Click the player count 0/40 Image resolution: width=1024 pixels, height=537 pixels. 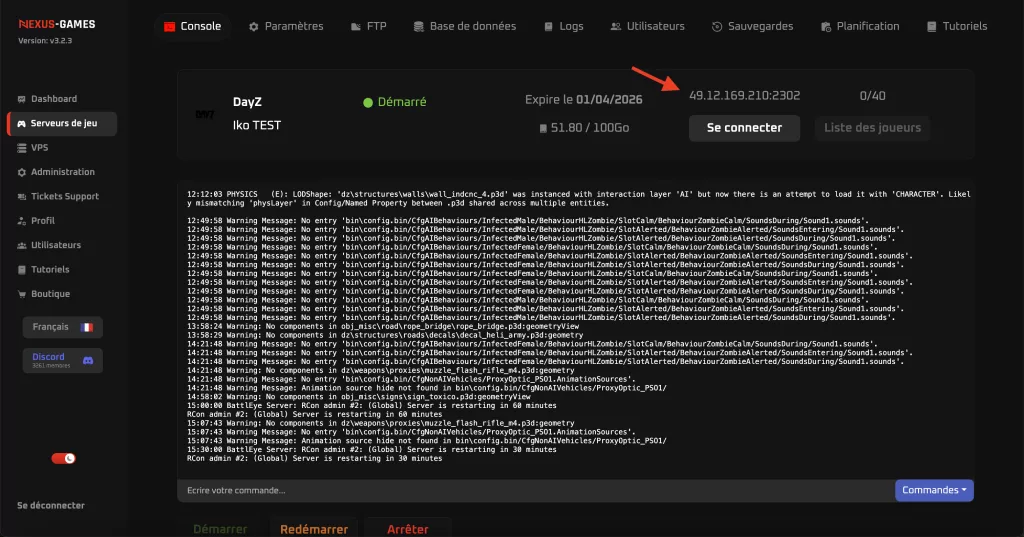point(872,96)
